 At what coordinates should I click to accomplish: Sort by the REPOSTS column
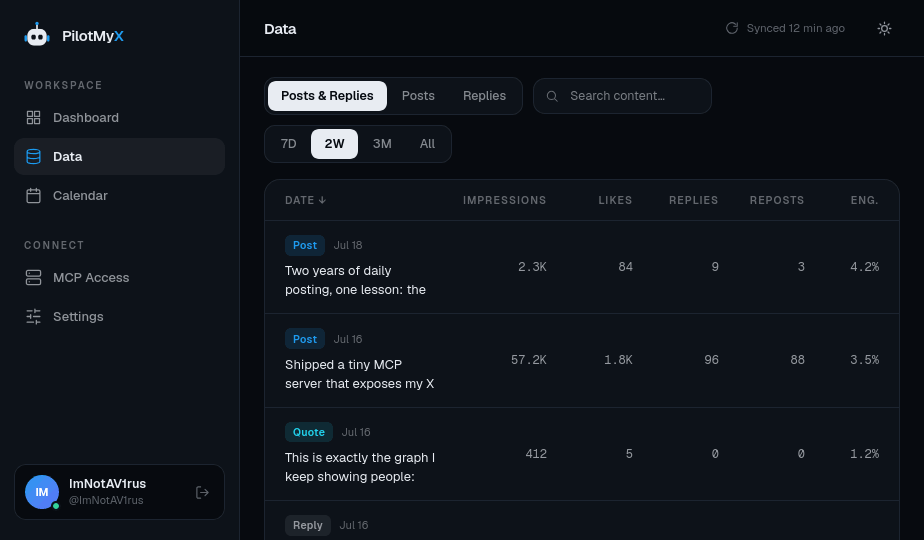point(777,200)
